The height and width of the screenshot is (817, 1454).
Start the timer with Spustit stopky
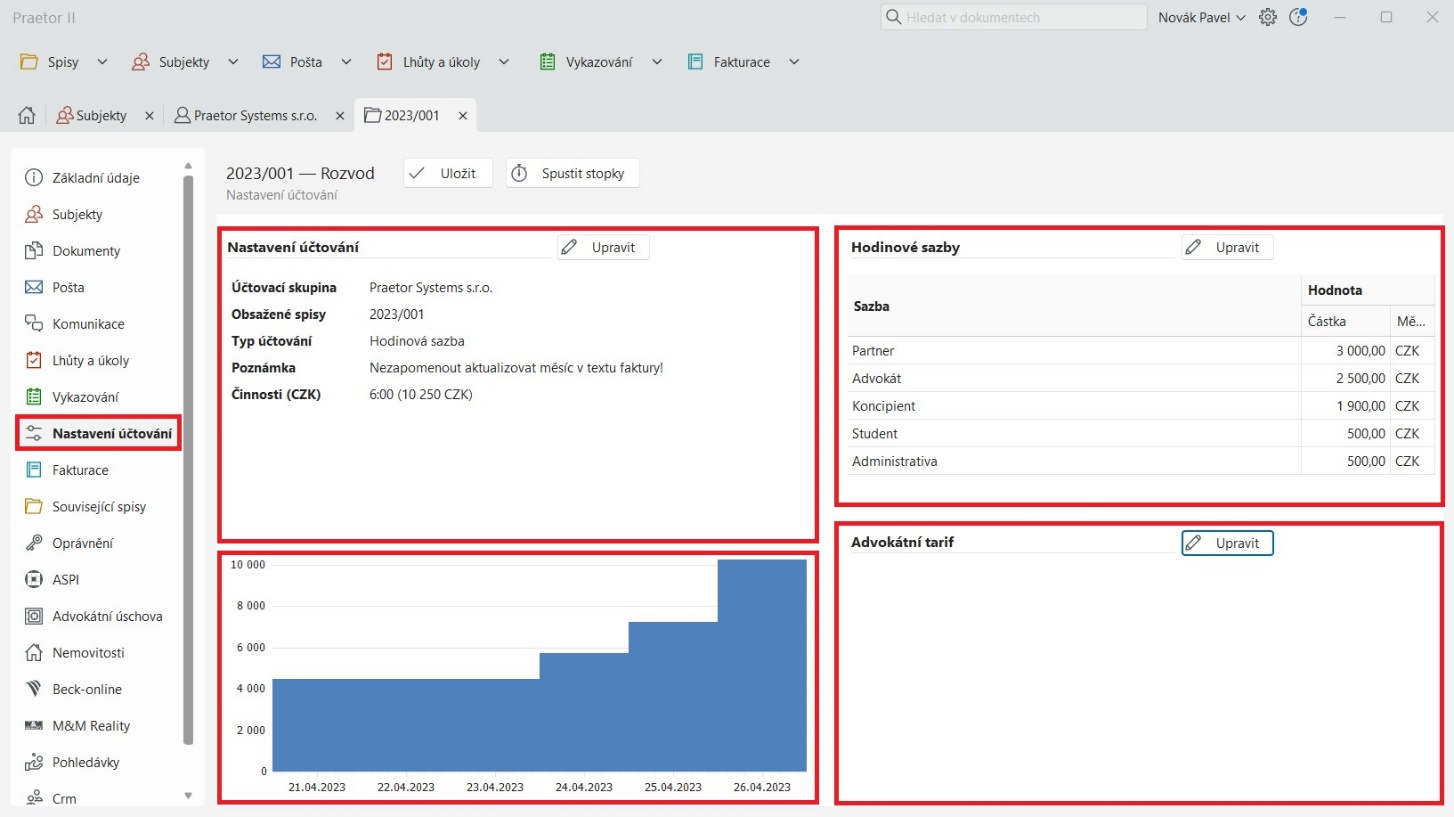pyautogui.click(x=572, y=173)
